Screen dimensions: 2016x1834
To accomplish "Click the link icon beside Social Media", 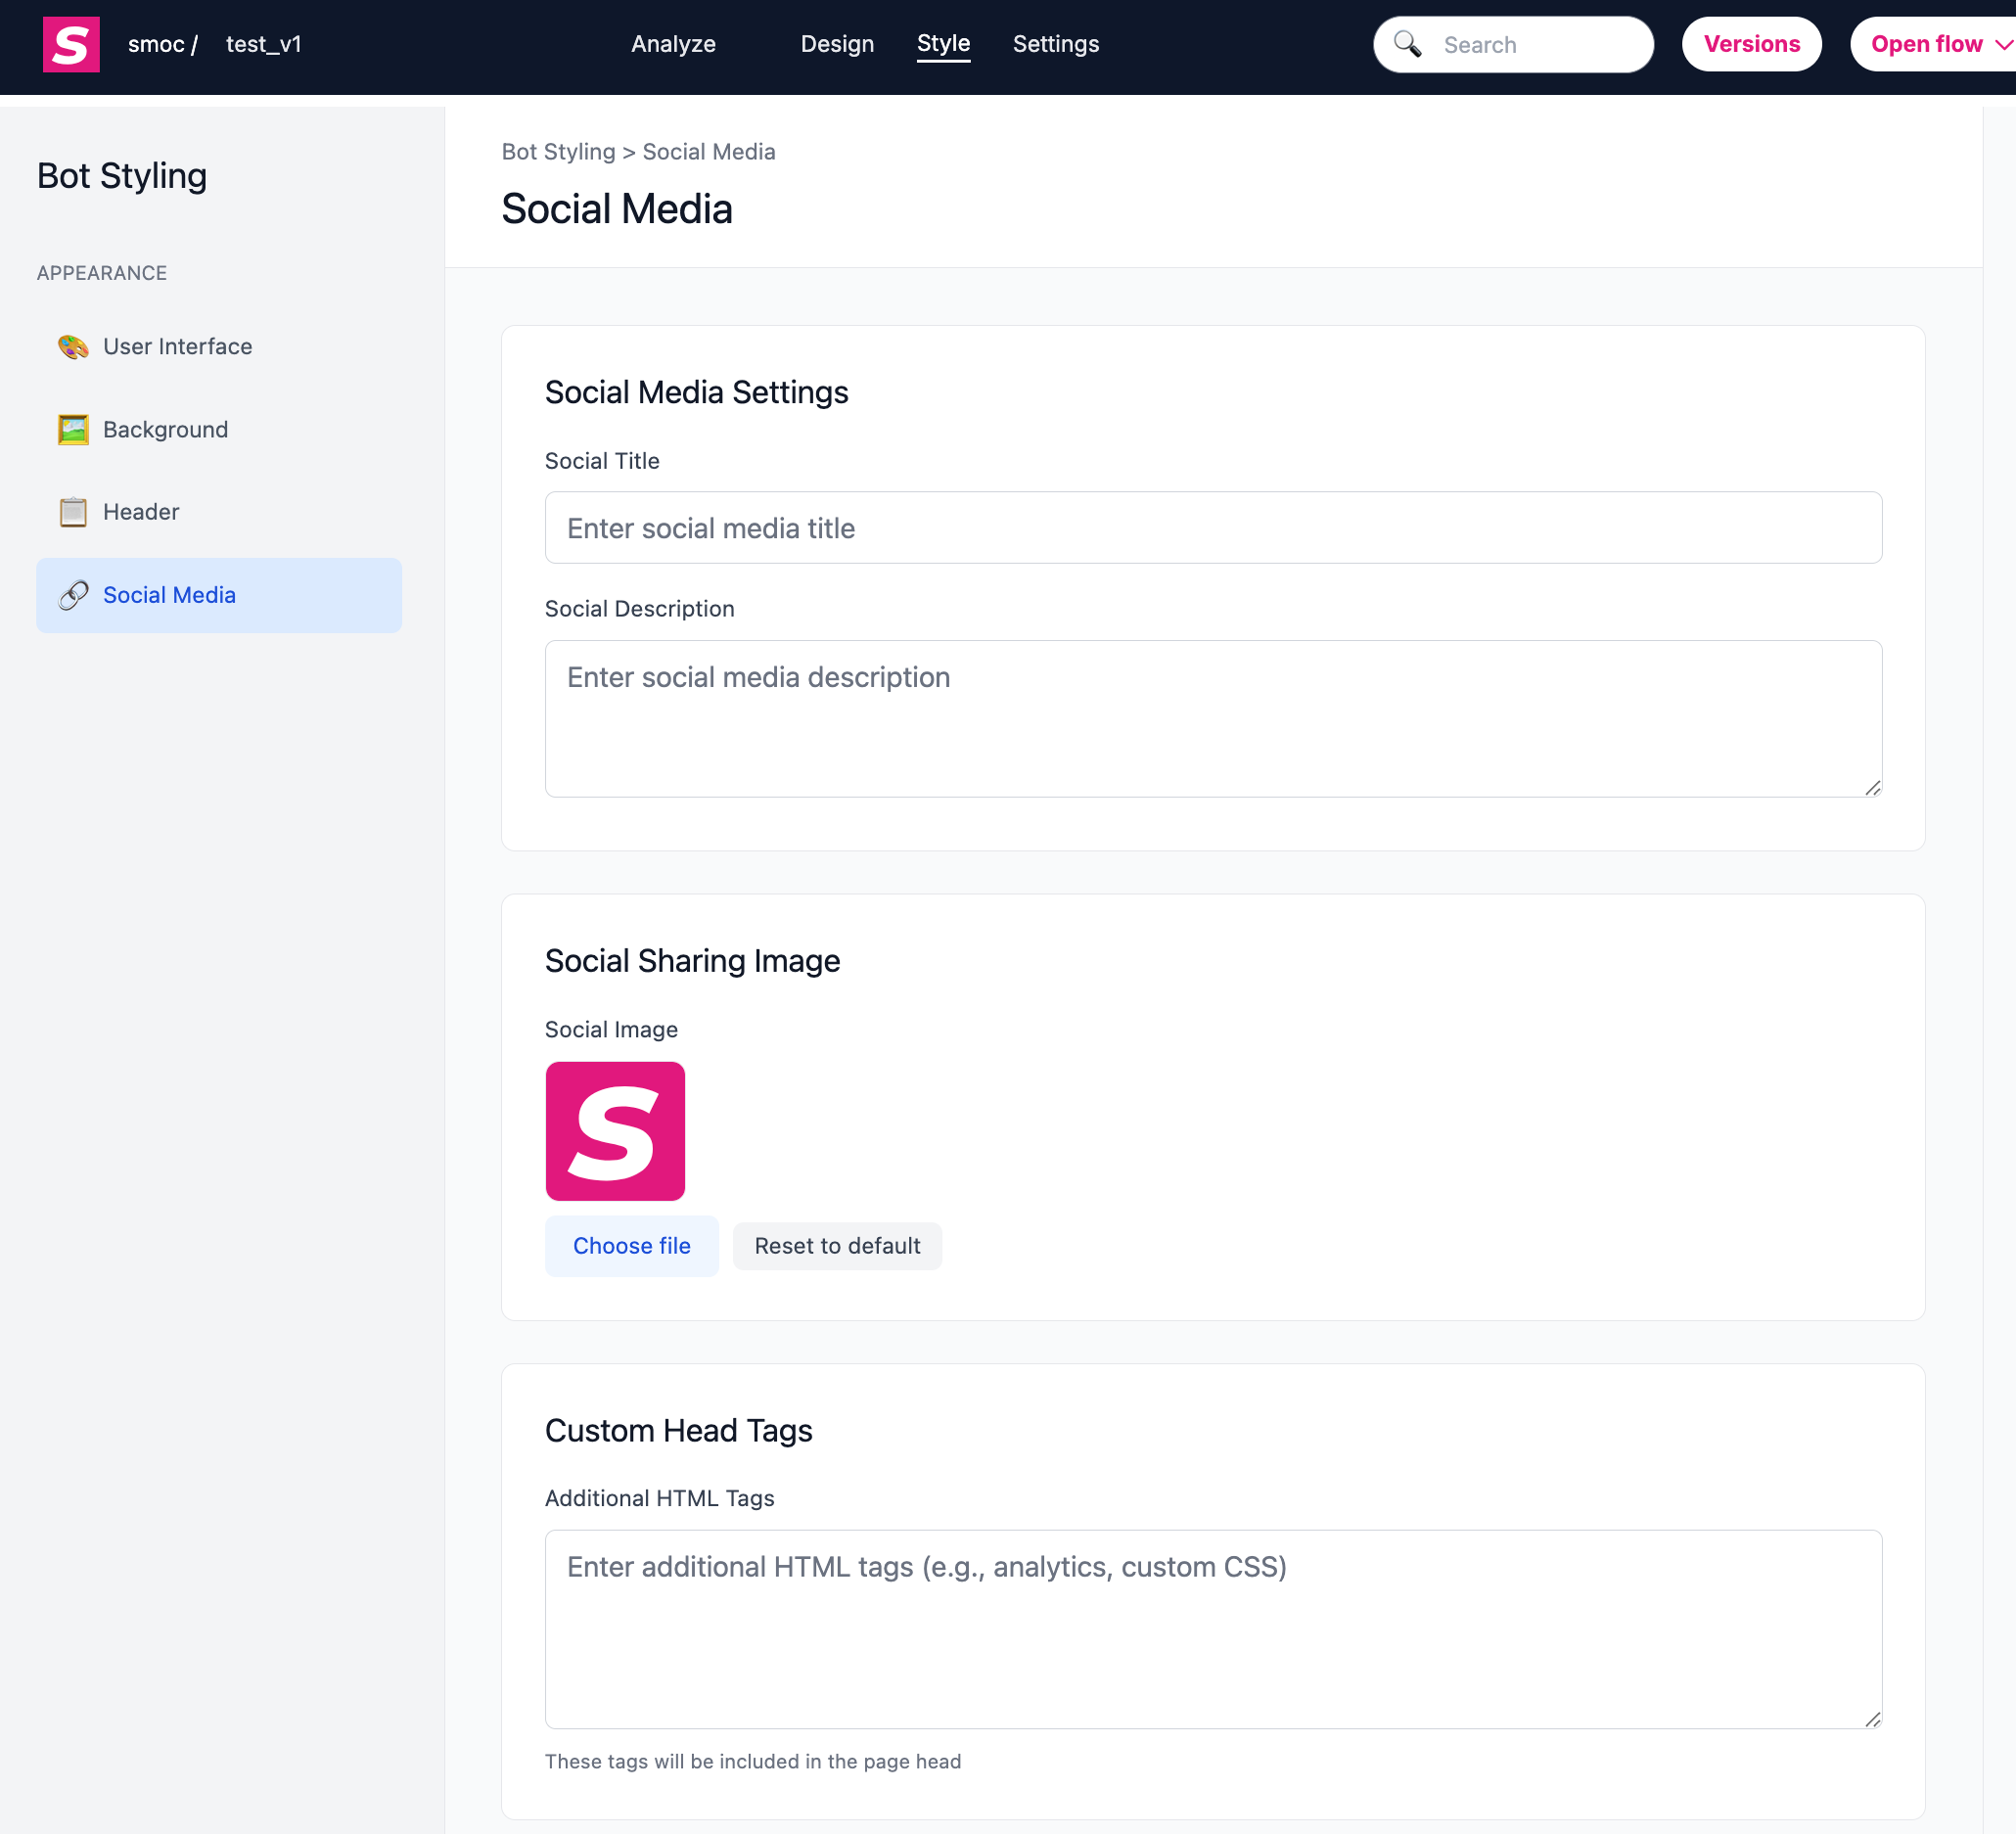I will click(73, 595).
